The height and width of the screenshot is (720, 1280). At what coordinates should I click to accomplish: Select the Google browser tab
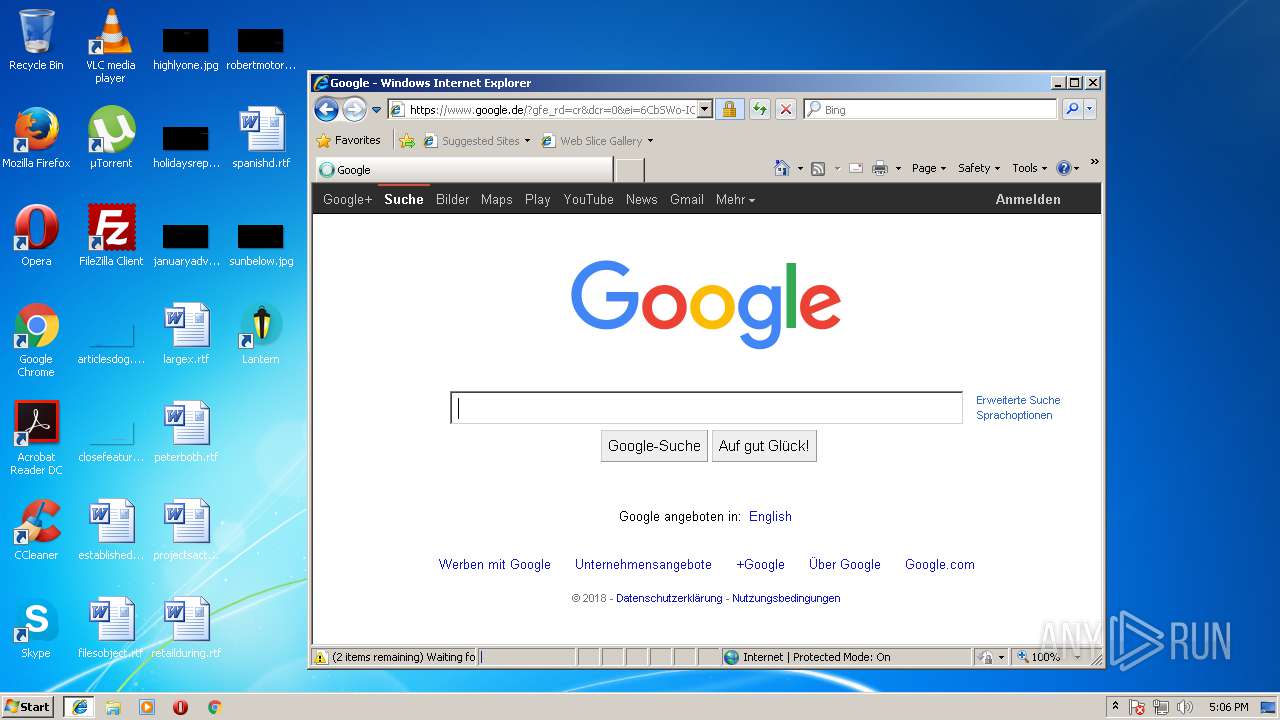[464, 170]
